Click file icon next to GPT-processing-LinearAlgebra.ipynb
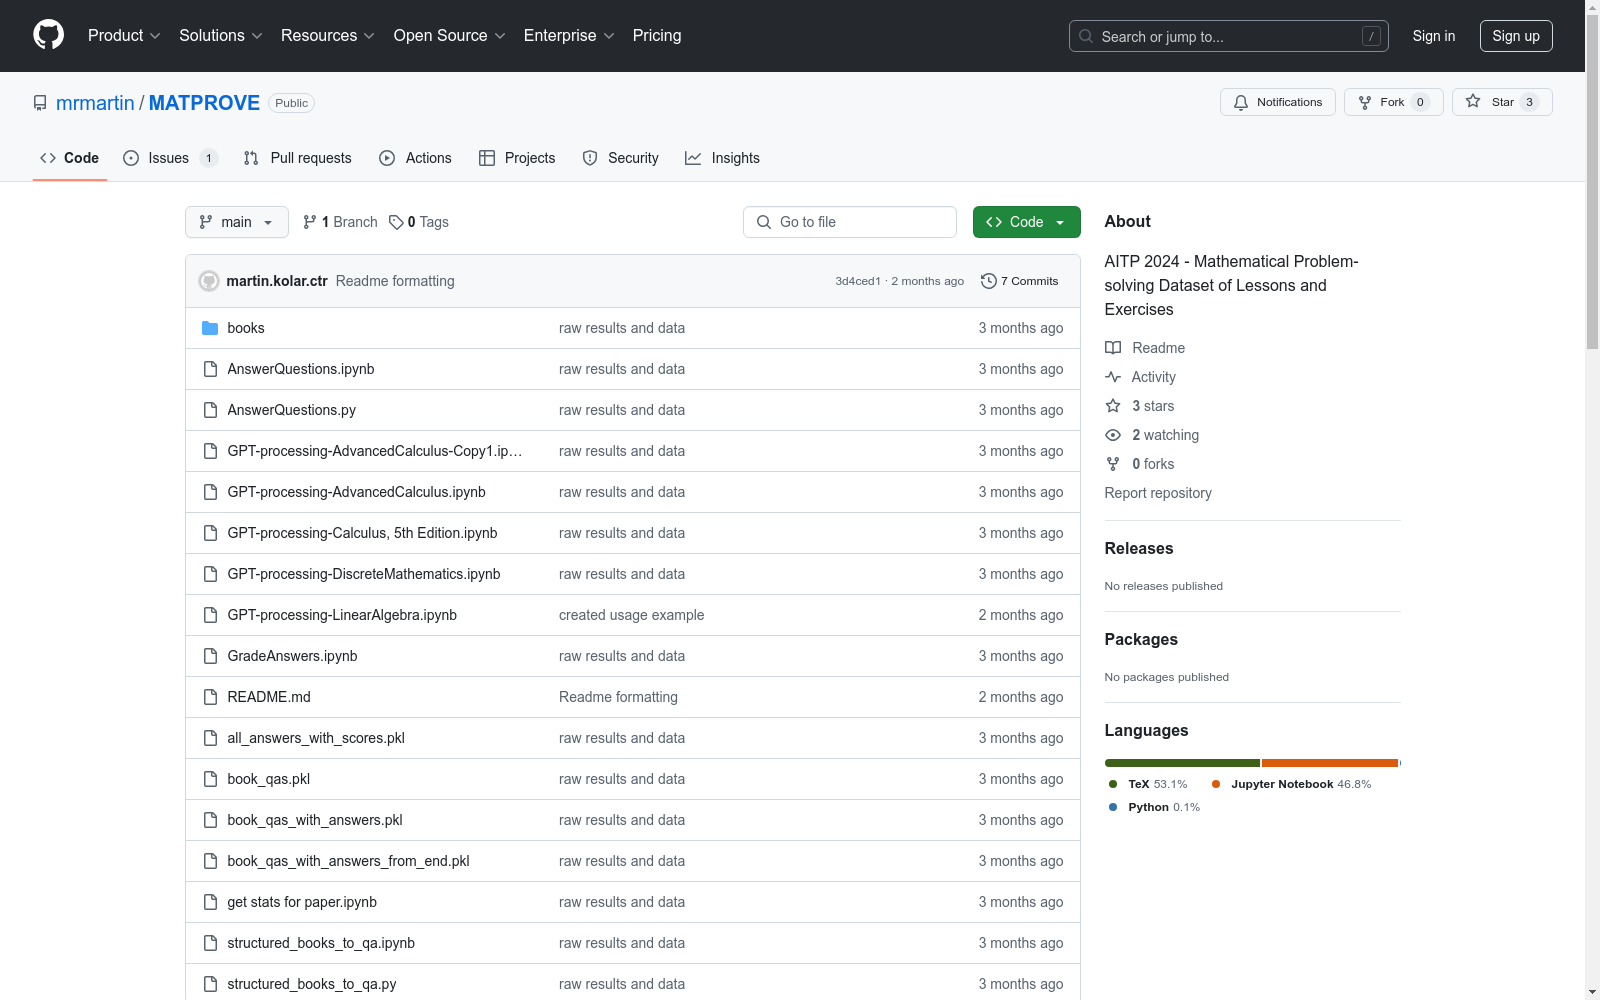 210,615
